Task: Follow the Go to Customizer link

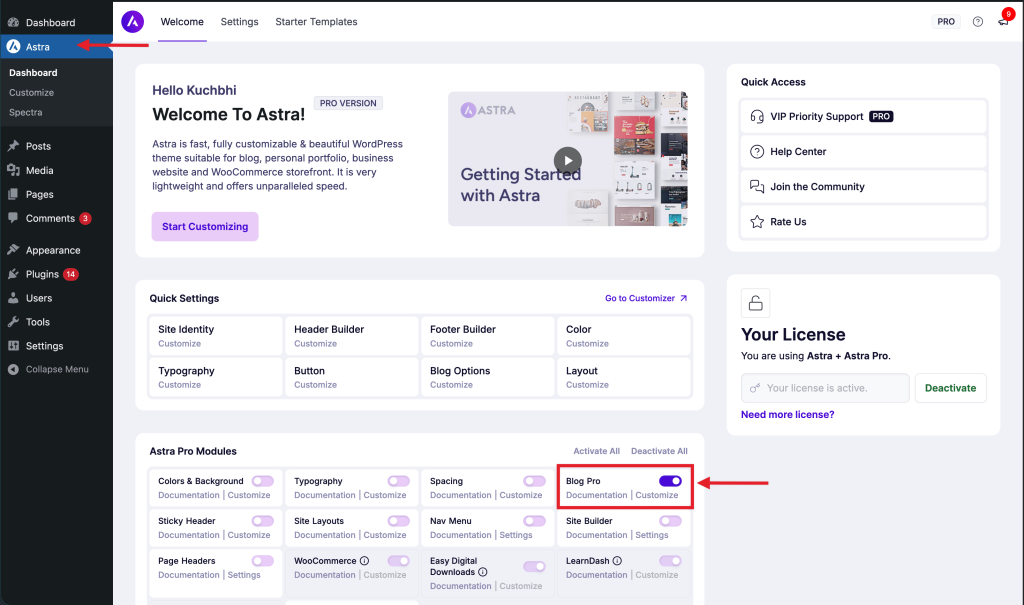Action: (646, 298)
